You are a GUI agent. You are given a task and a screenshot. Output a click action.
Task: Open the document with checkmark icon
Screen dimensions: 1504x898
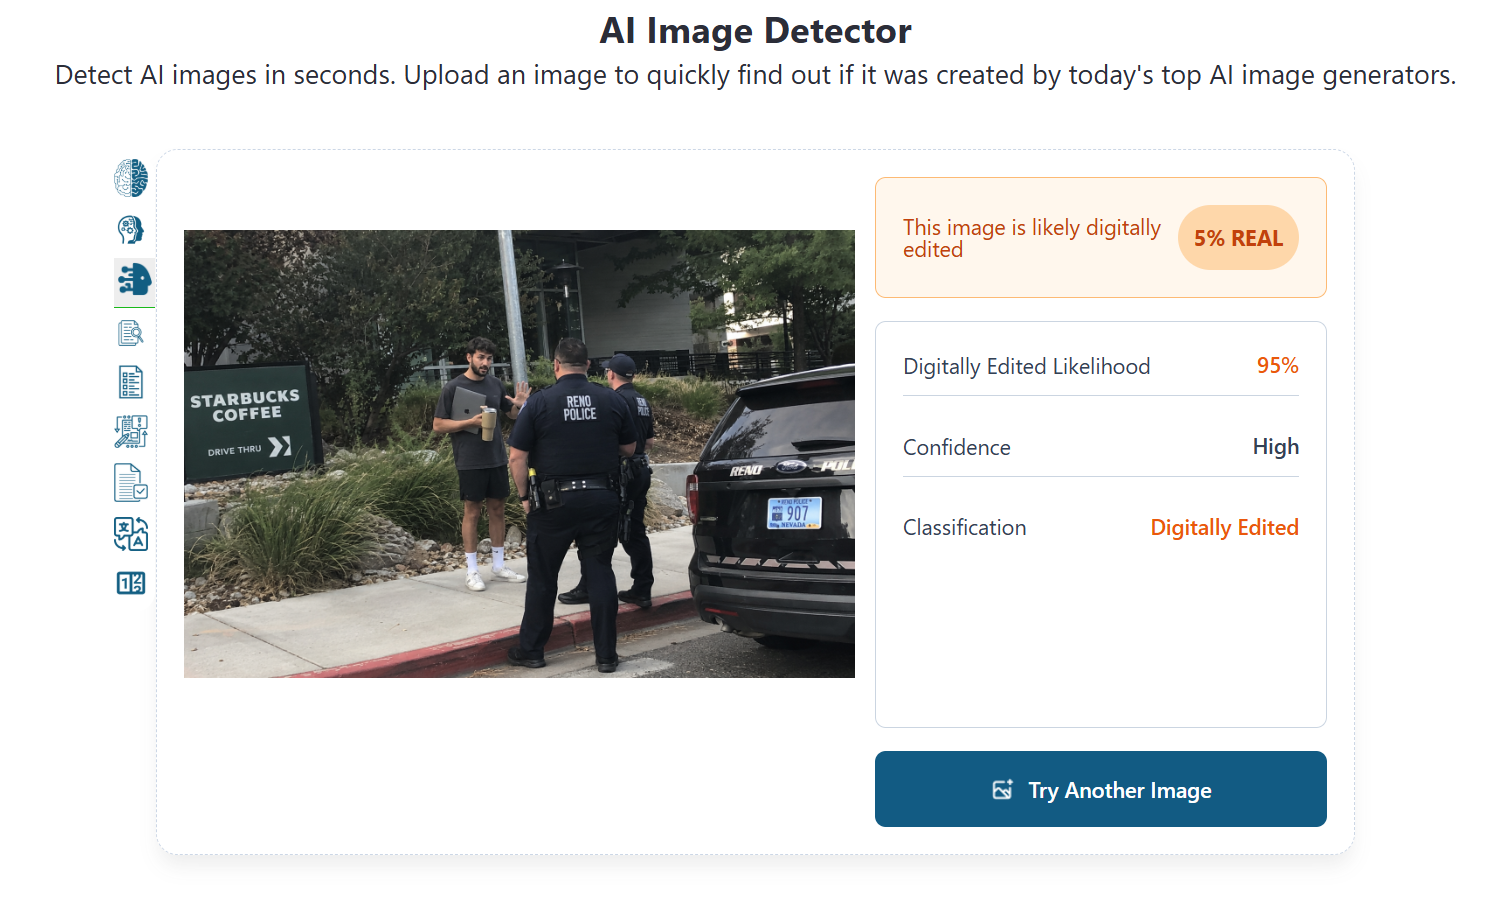(x=131, y=483)
